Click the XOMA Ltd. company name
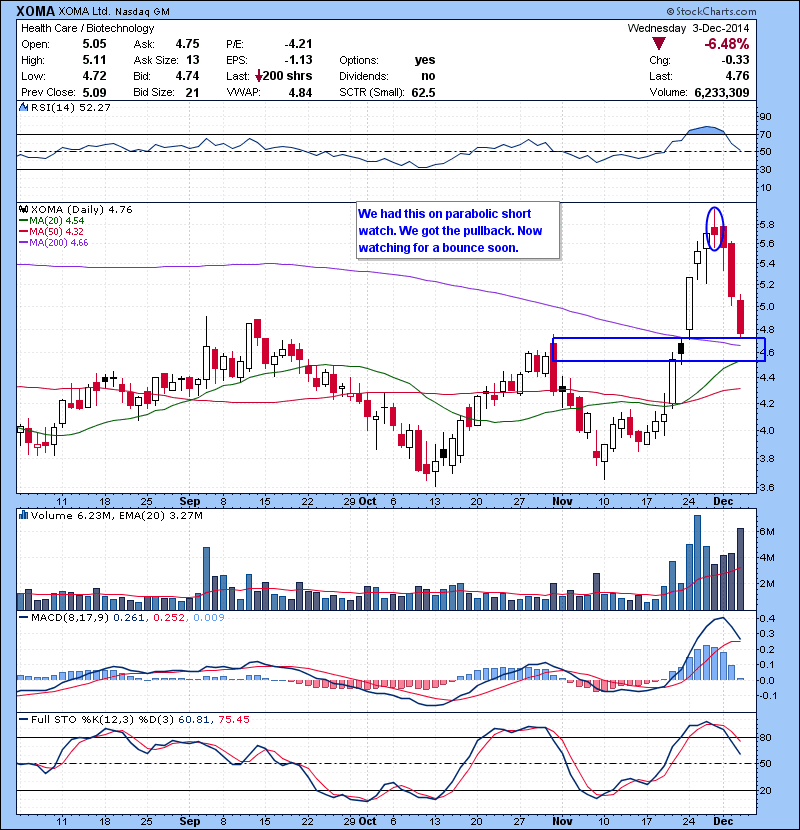Screen dimensions: 800x830 (85, 11)
